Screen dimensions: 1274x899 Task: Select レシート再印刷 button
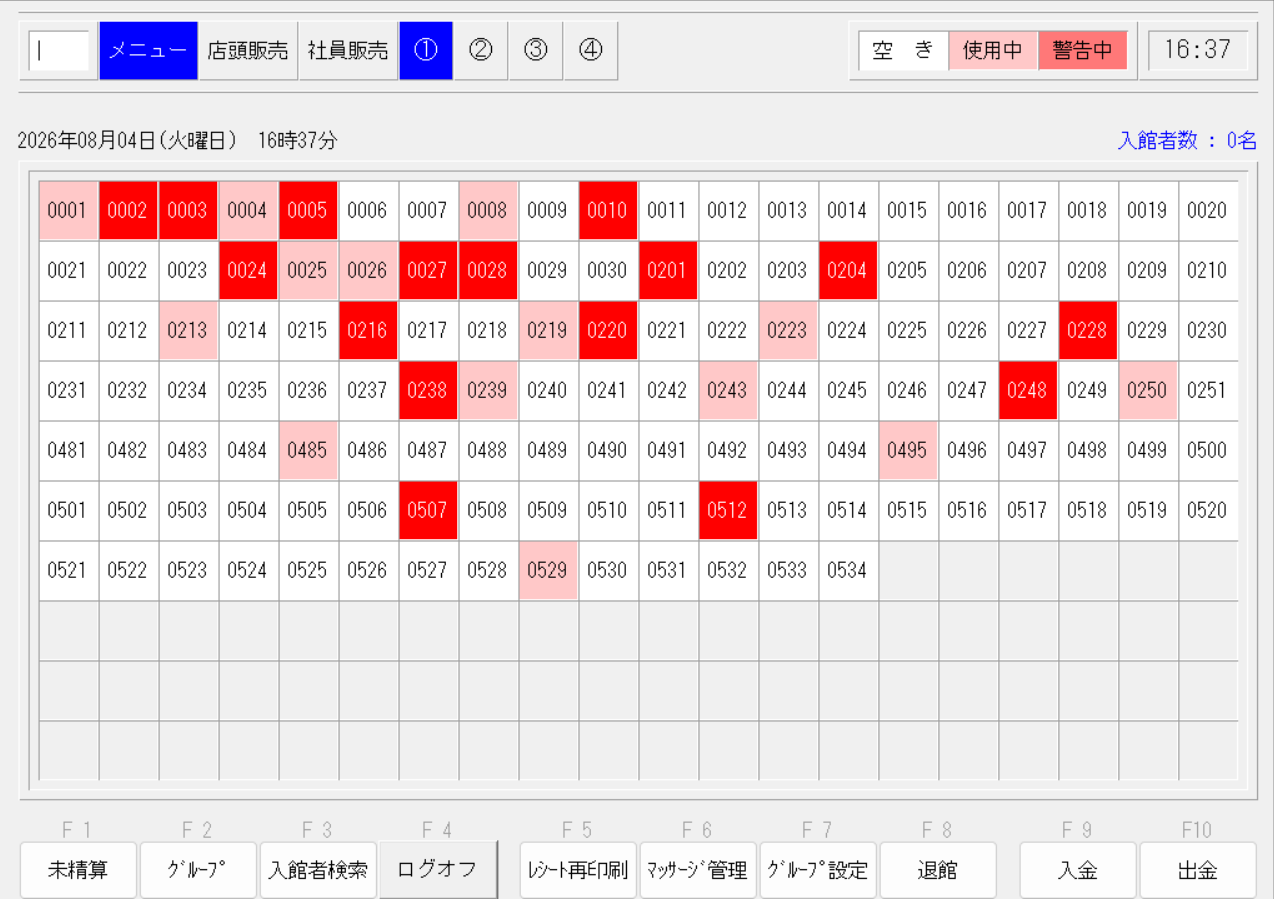pos(578,870)
